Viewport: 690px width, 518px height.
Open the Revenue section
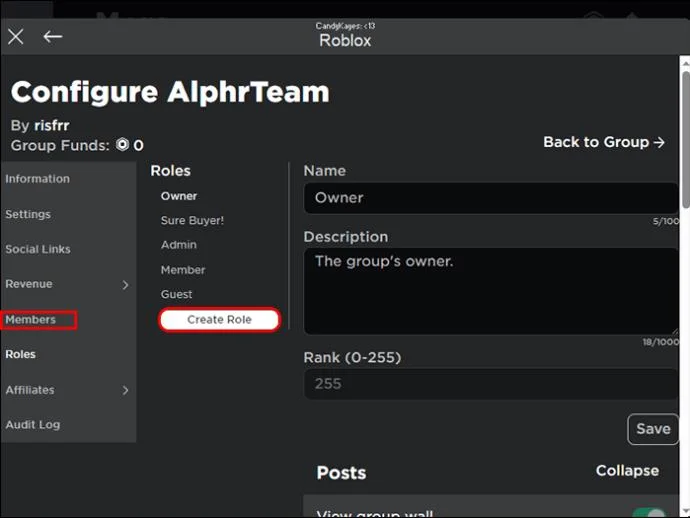[29, 284]
